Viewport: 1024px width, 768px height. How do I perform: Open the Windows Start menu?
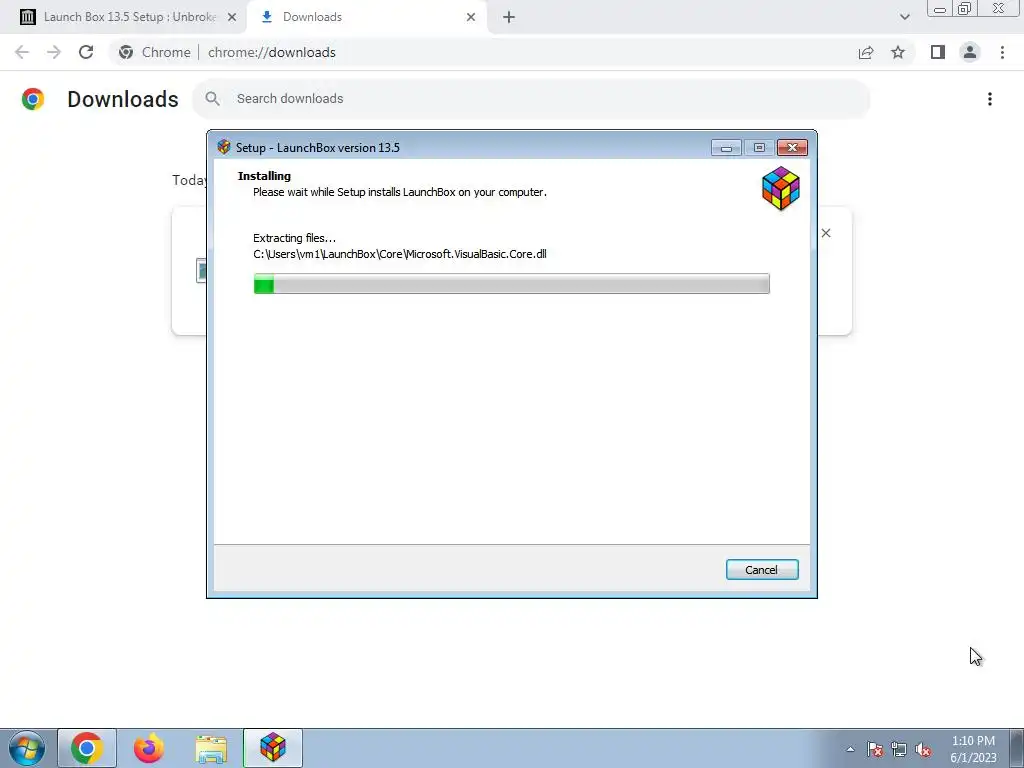click(27, 748)
